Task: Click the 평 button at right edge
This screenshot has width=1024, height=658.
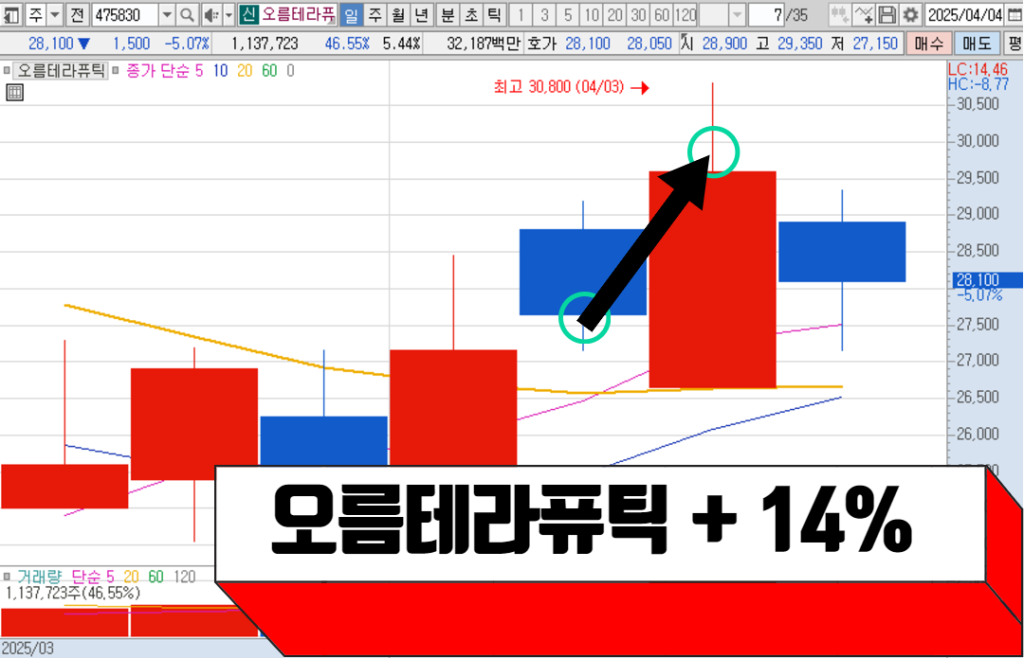Action: click(x=1014, y=44)
